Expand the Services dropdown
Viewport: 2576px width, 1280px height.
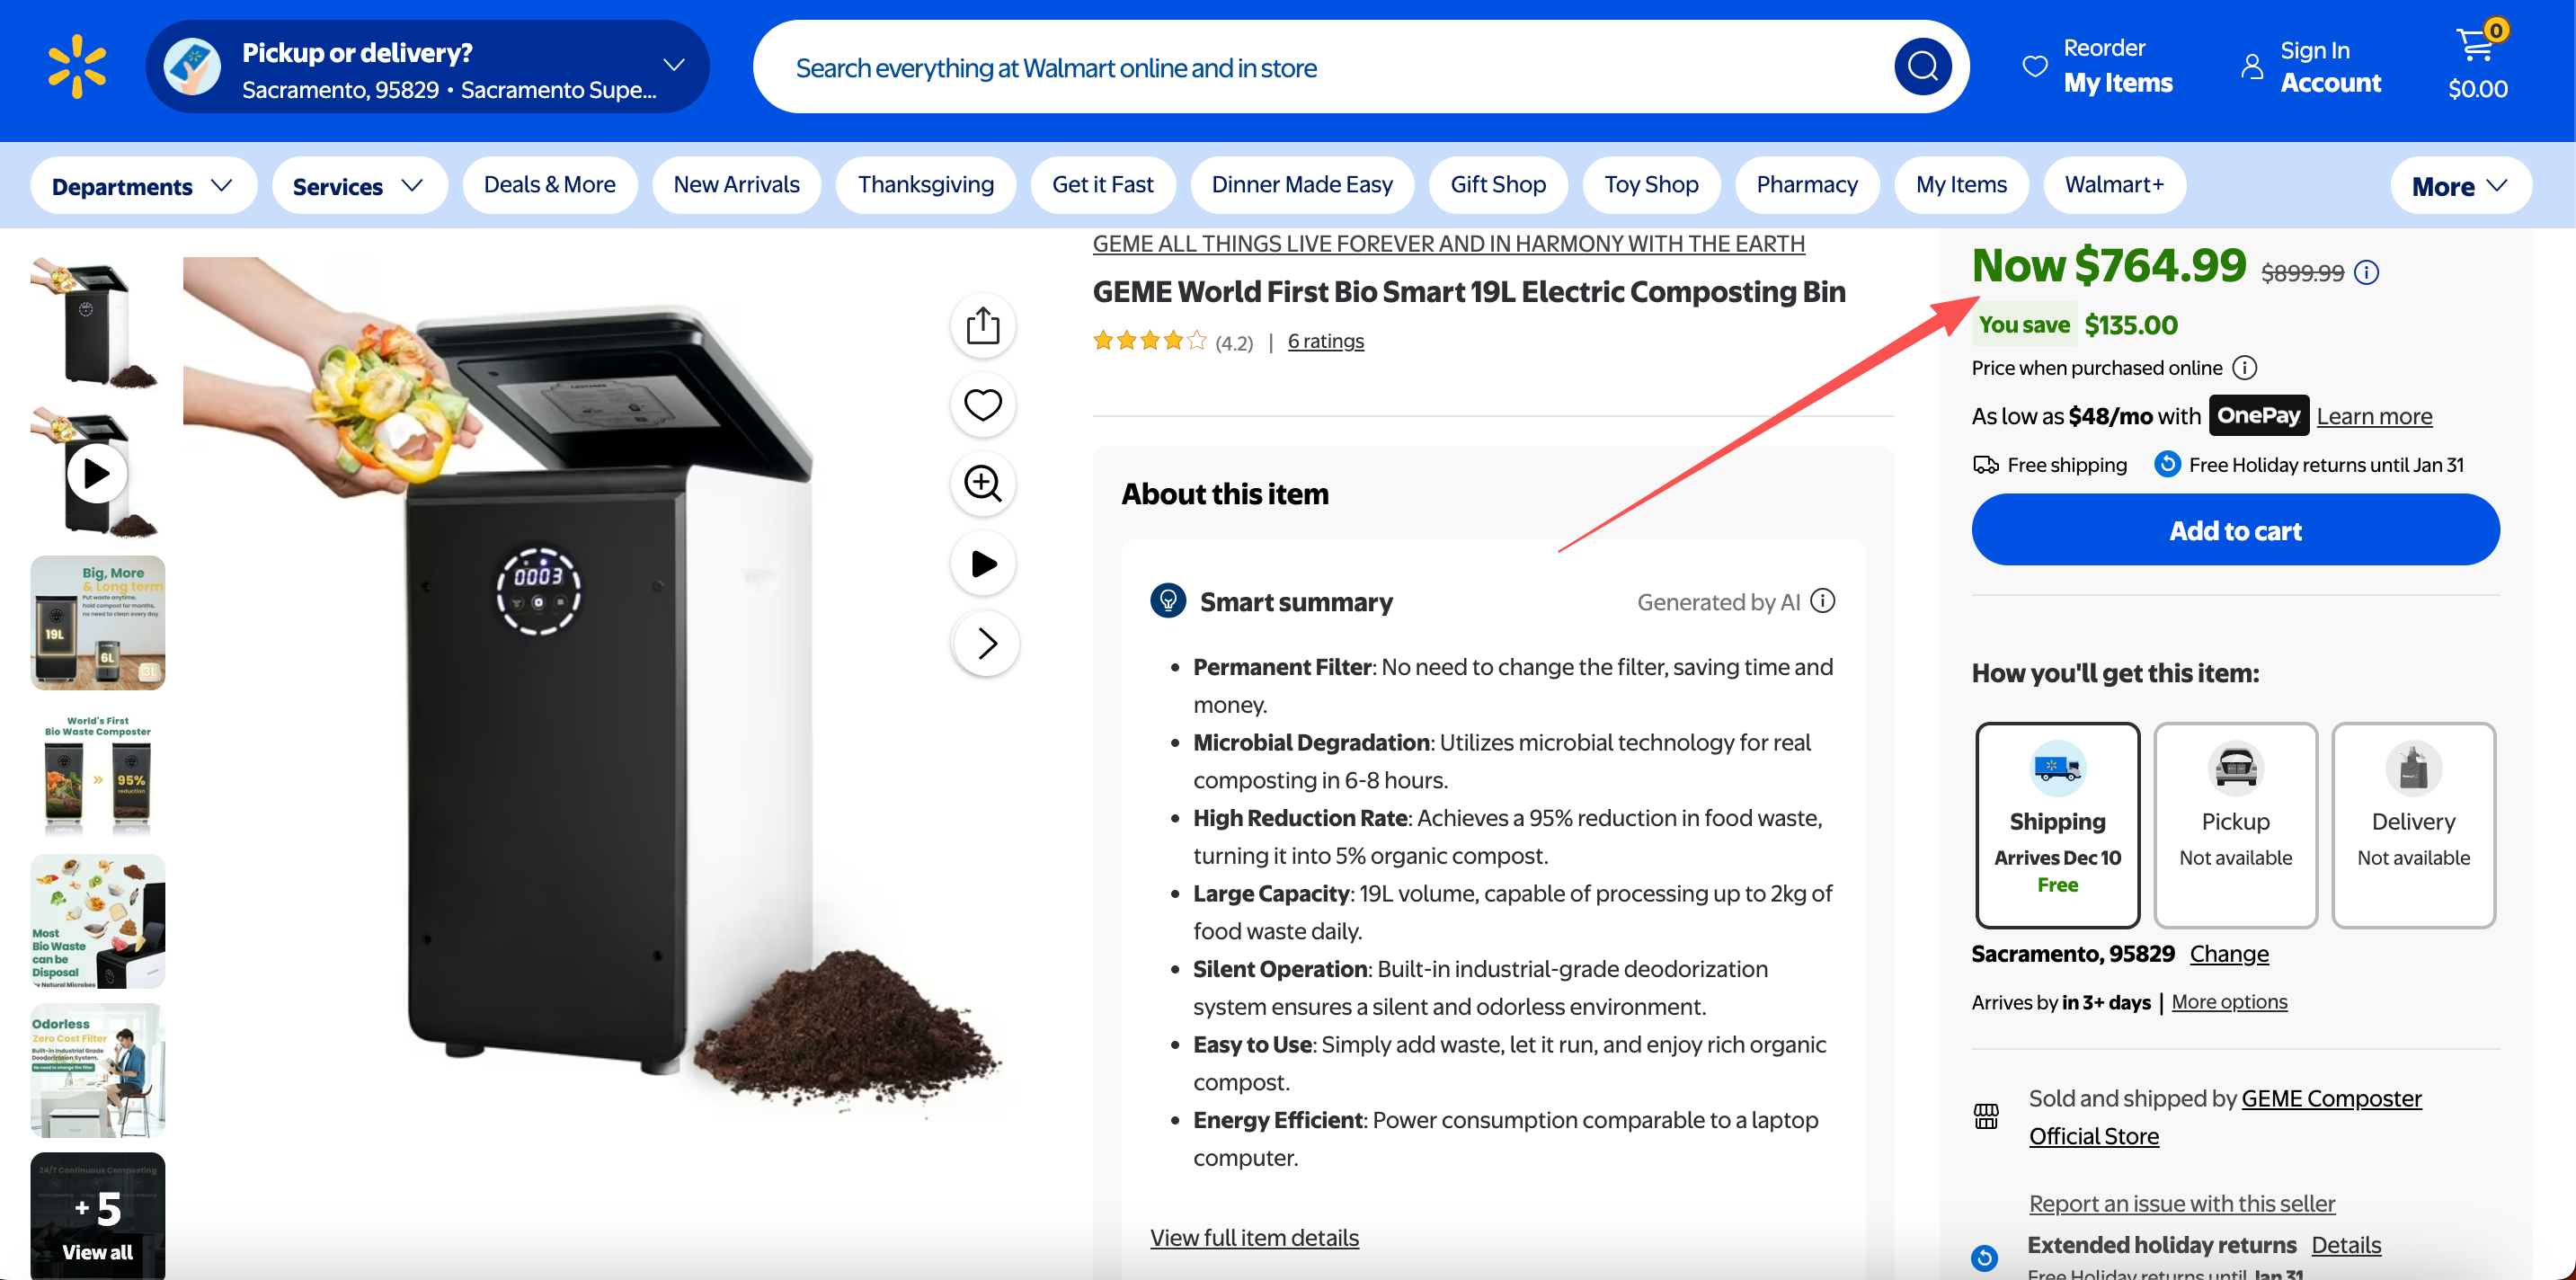tap(358, 185)
